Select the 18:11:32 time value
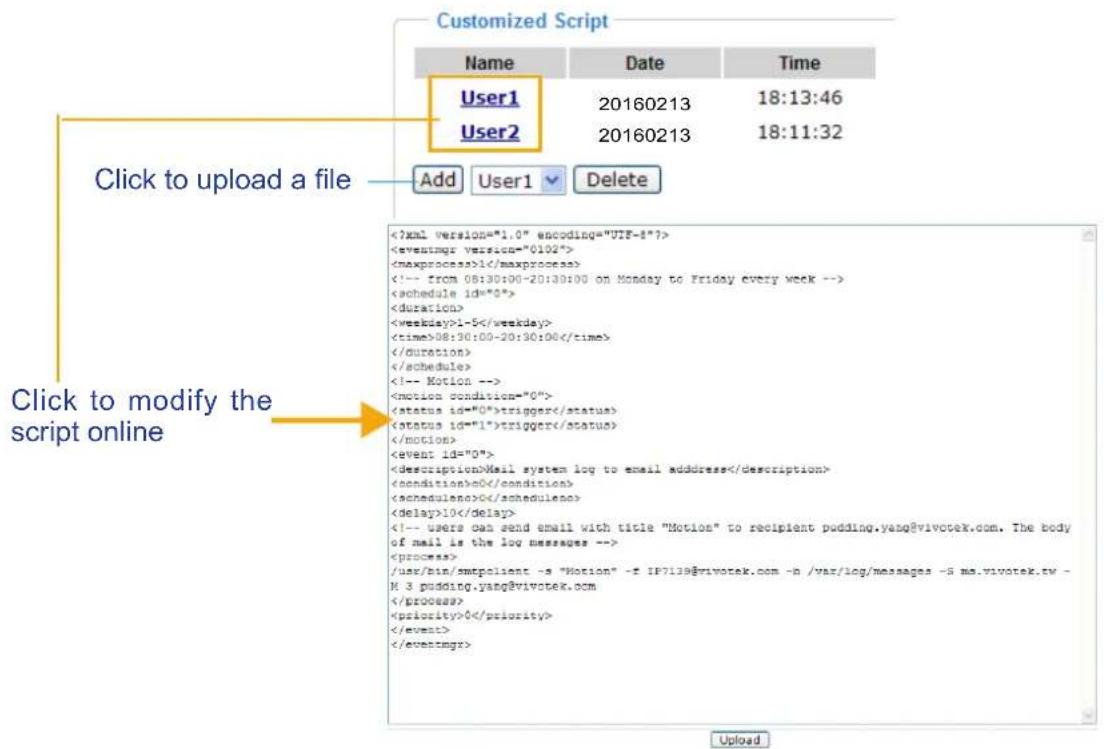 point(799,132)
